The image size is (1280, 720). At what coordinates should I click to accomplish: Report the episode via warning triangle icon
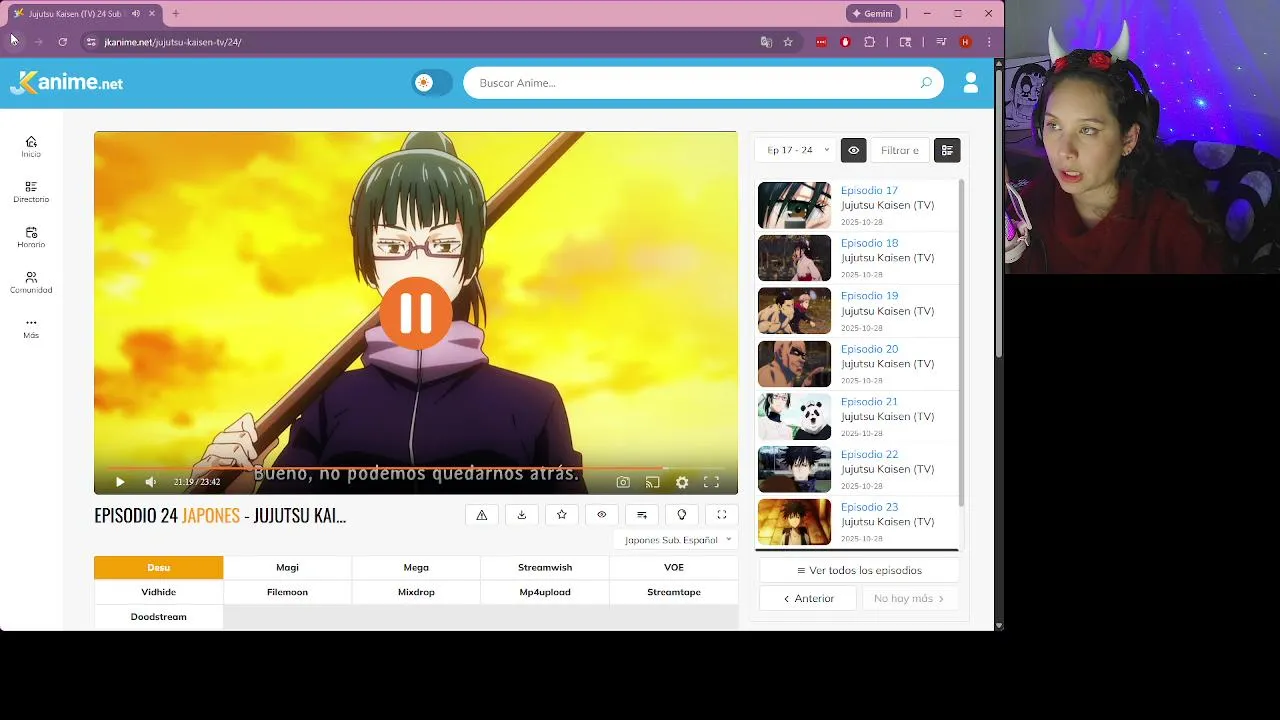[482, 515]
